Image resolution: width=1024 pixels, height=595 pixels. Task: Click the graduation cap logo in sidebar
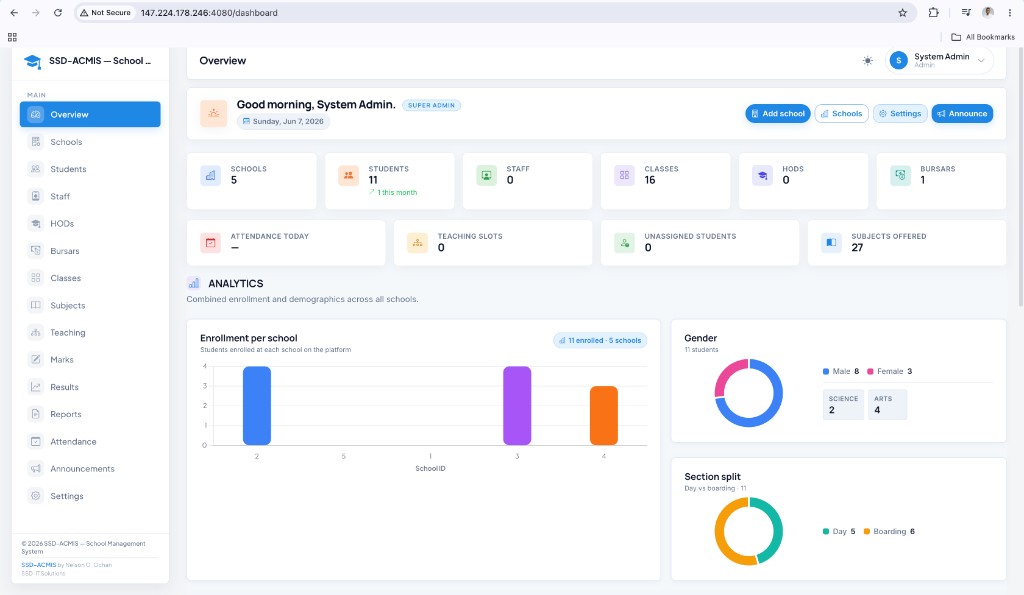[x=32, y=61]
